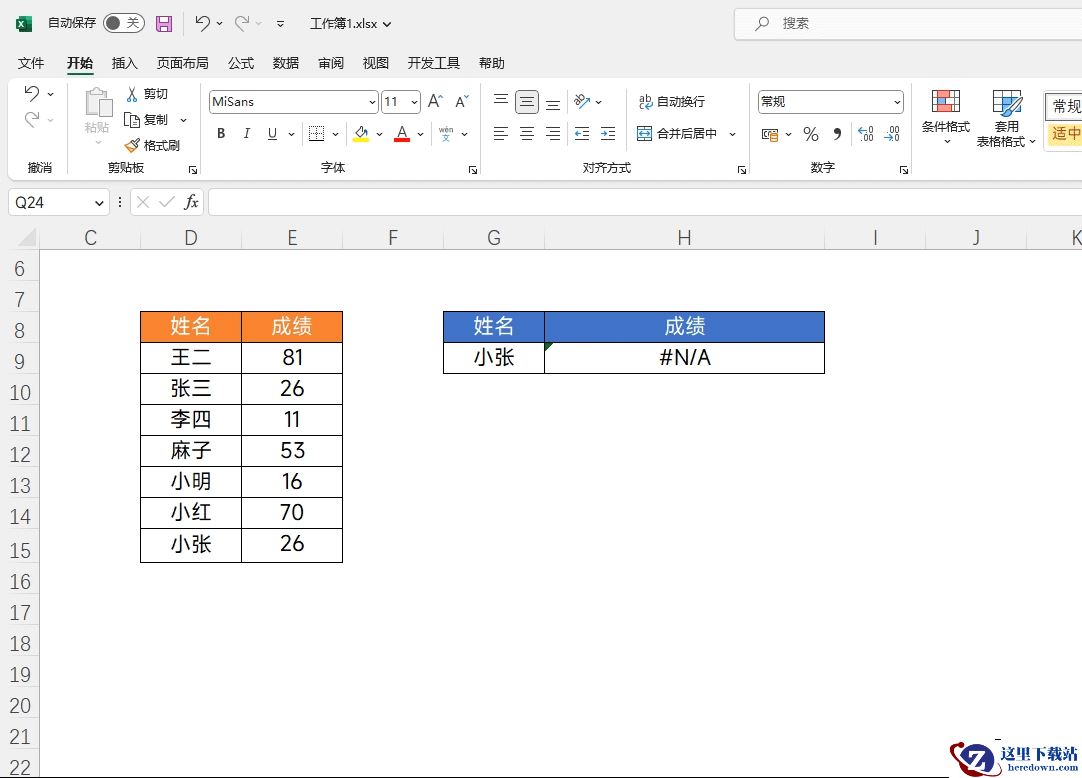This screenshot has width=1082, height=778.
Task: Open number format dropdown showing 常规
Action: [897, 102]
